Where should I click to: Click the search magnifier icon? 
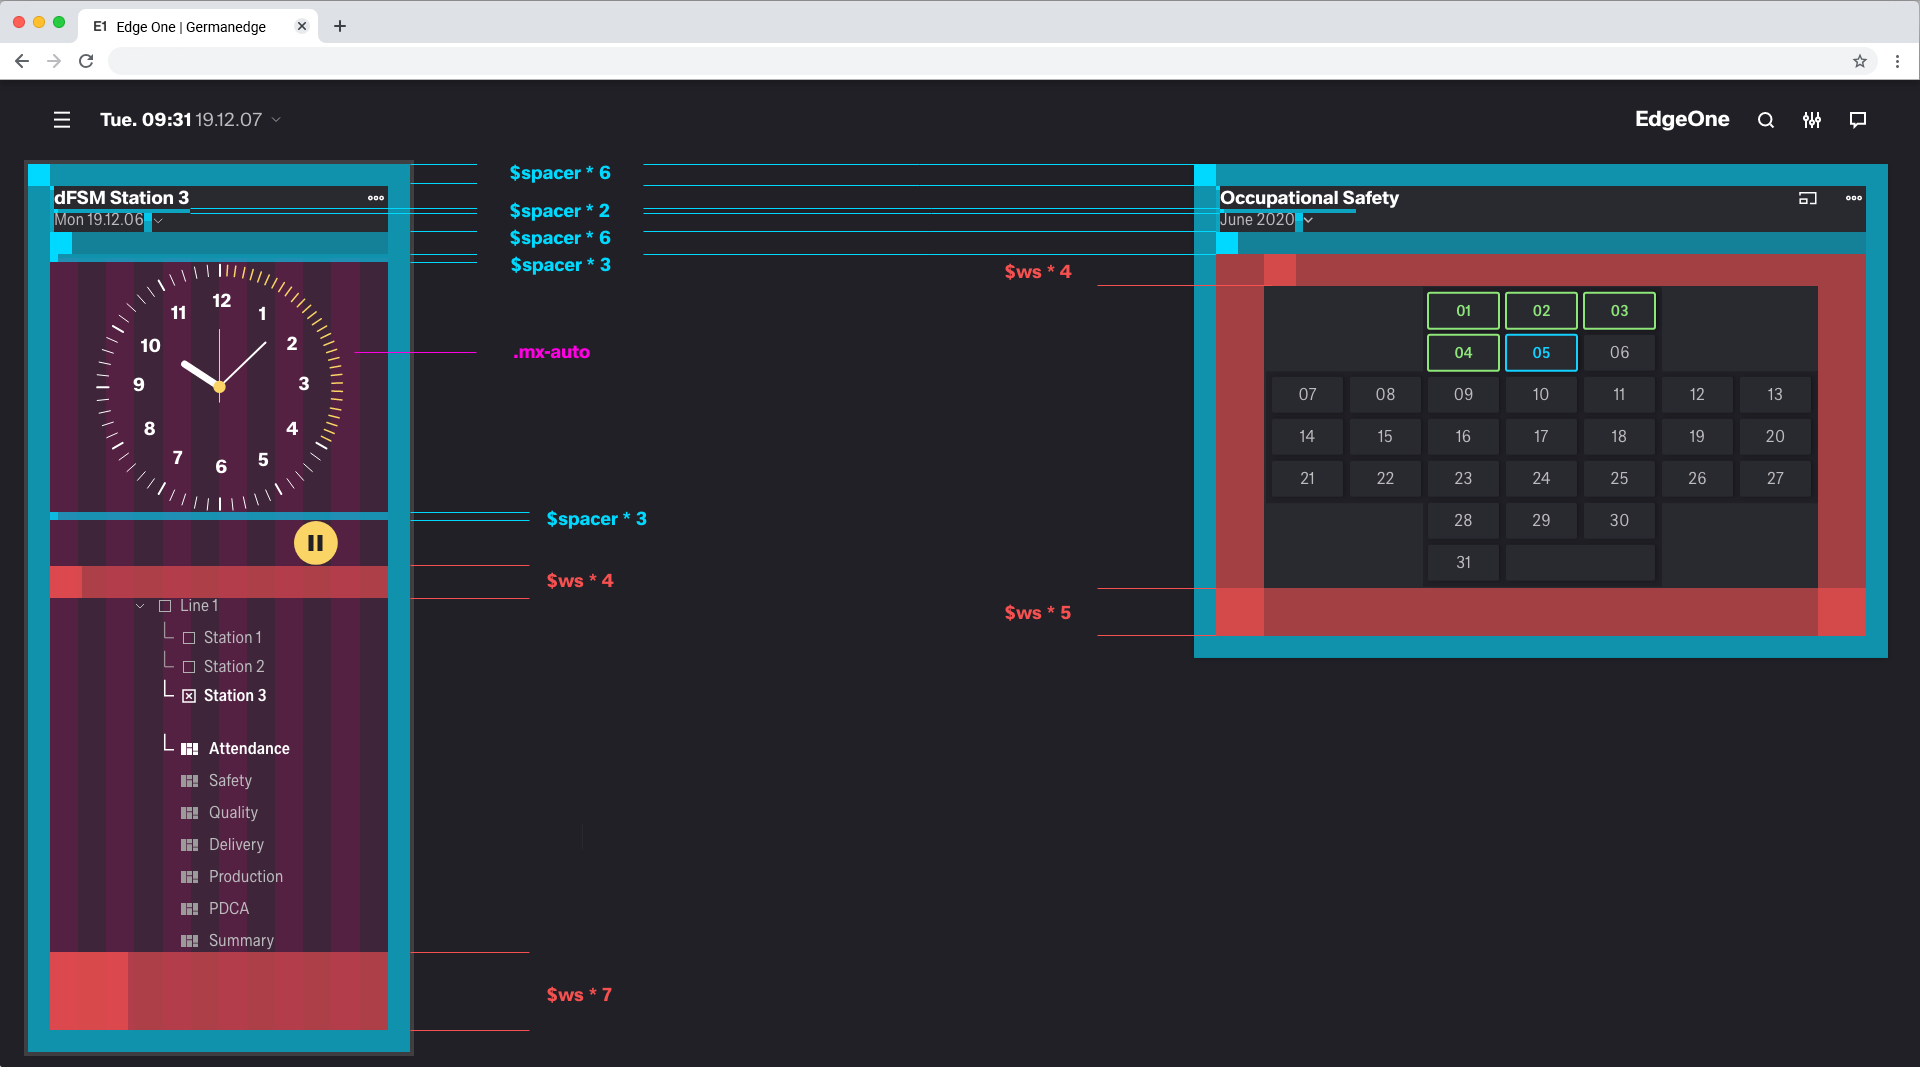[1766, 120]
